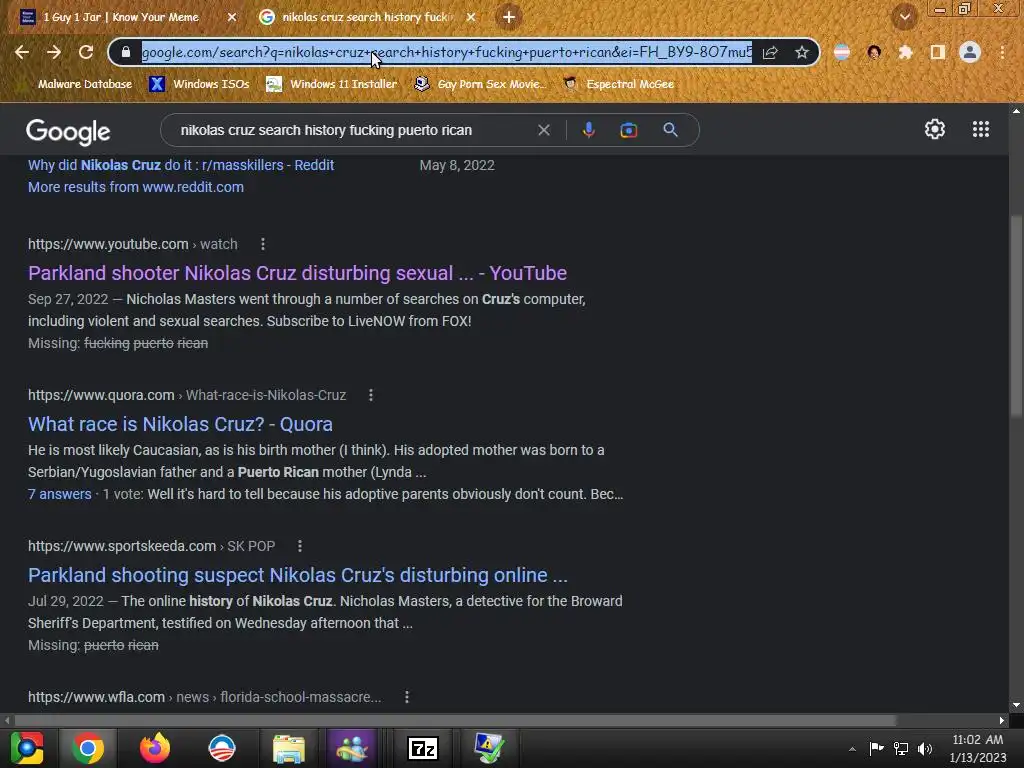Bookmark this tab with the star

pos(802,52)
